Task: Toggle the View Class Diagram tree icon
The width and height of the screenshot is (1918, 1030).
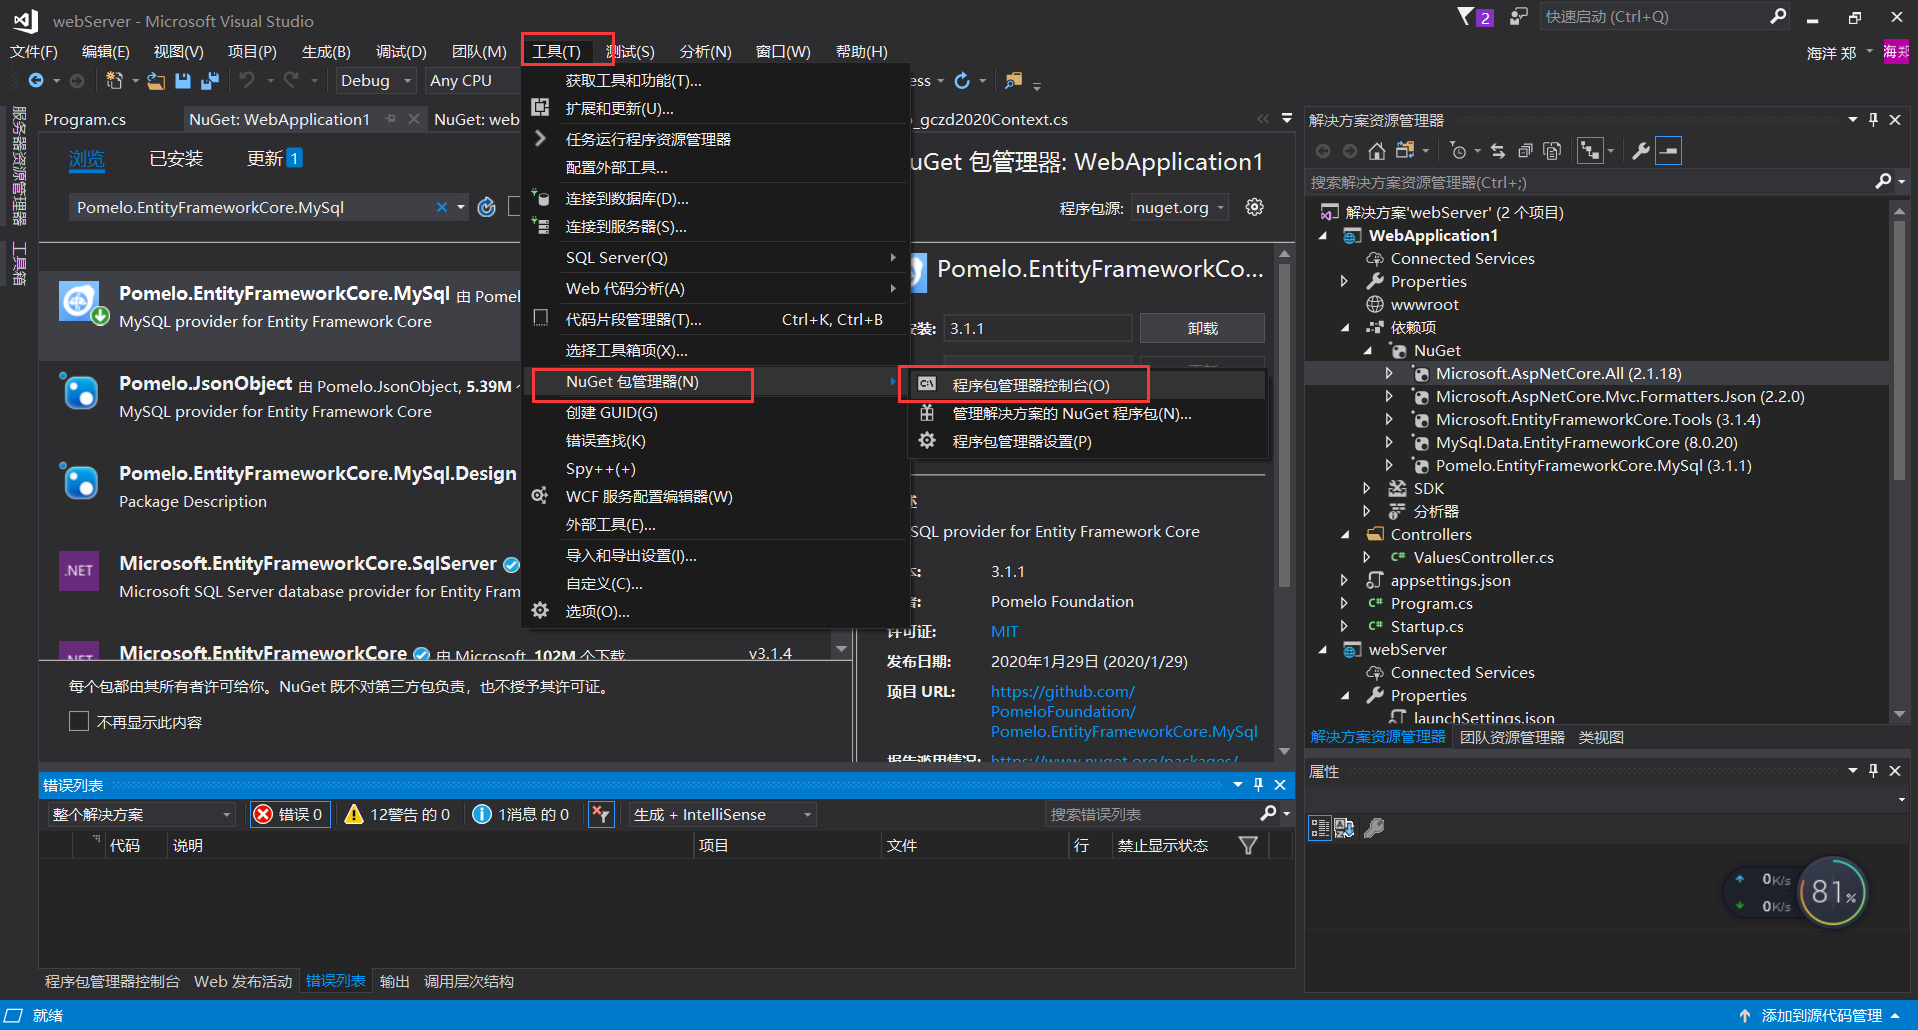Action: [1590, 151]
